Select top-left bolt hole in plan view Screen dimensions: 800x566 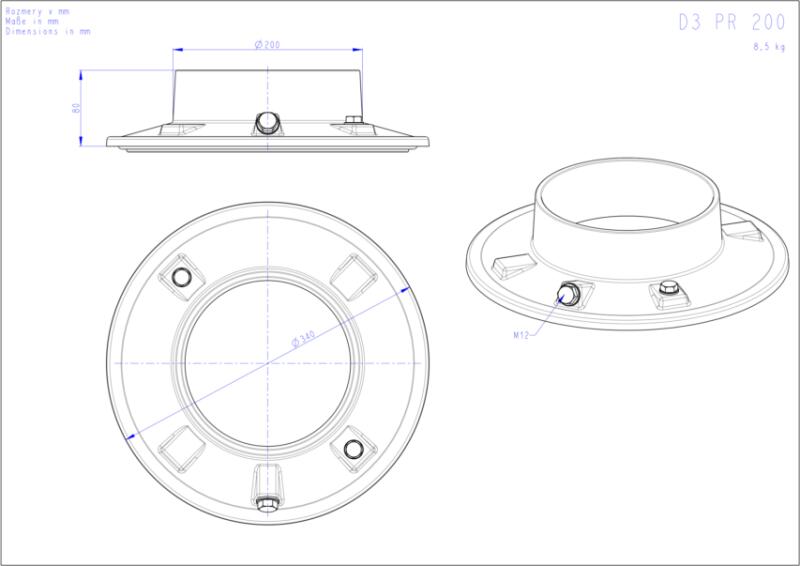[x=182, y=277]
